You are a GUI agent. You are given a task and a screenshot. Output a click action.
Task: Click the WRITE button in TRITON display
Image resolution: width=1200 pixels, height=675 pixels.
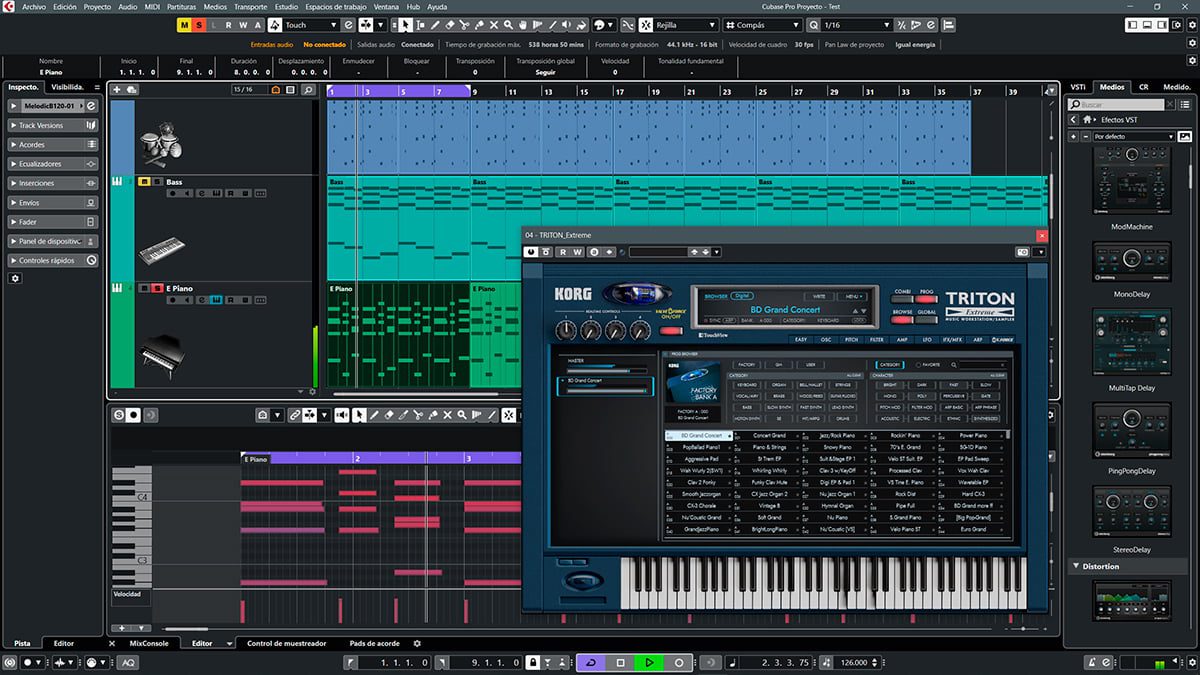[x=819, y=296]
